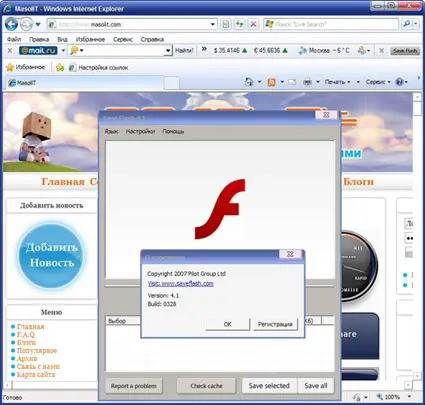Click the mail.ru search key icon
The height and width of the screenshot is (405, 425).
tap(74, 51)
